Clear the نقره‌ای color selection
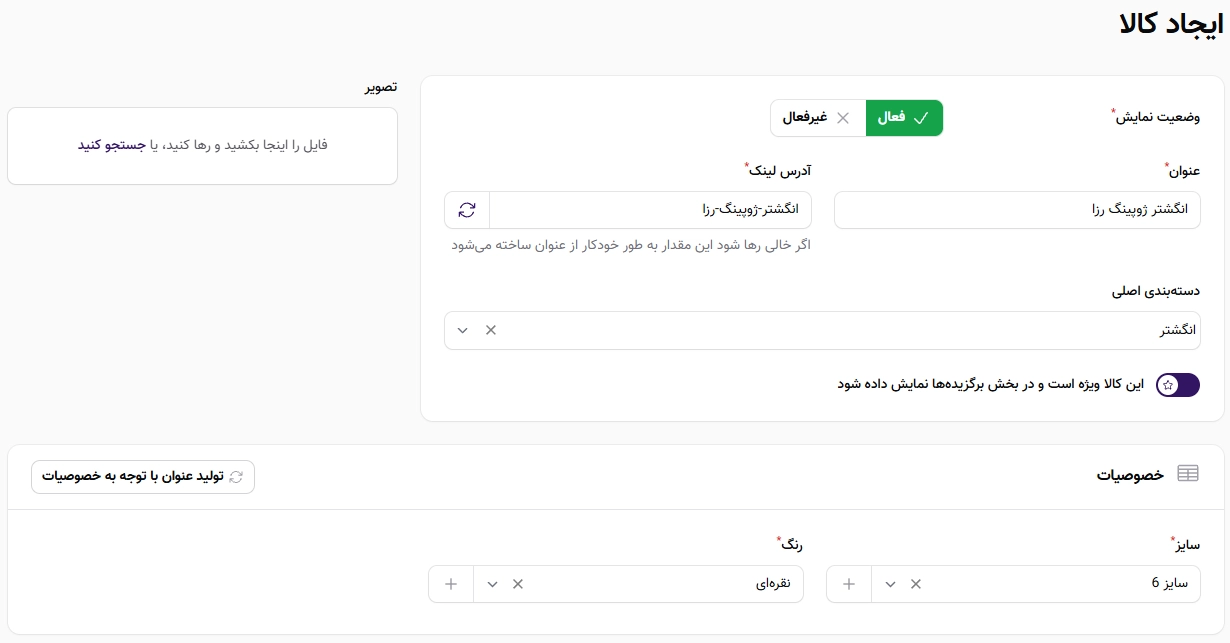Viewport: 1230px width, 643px height. pyautogui.click(x=517, y=584)
